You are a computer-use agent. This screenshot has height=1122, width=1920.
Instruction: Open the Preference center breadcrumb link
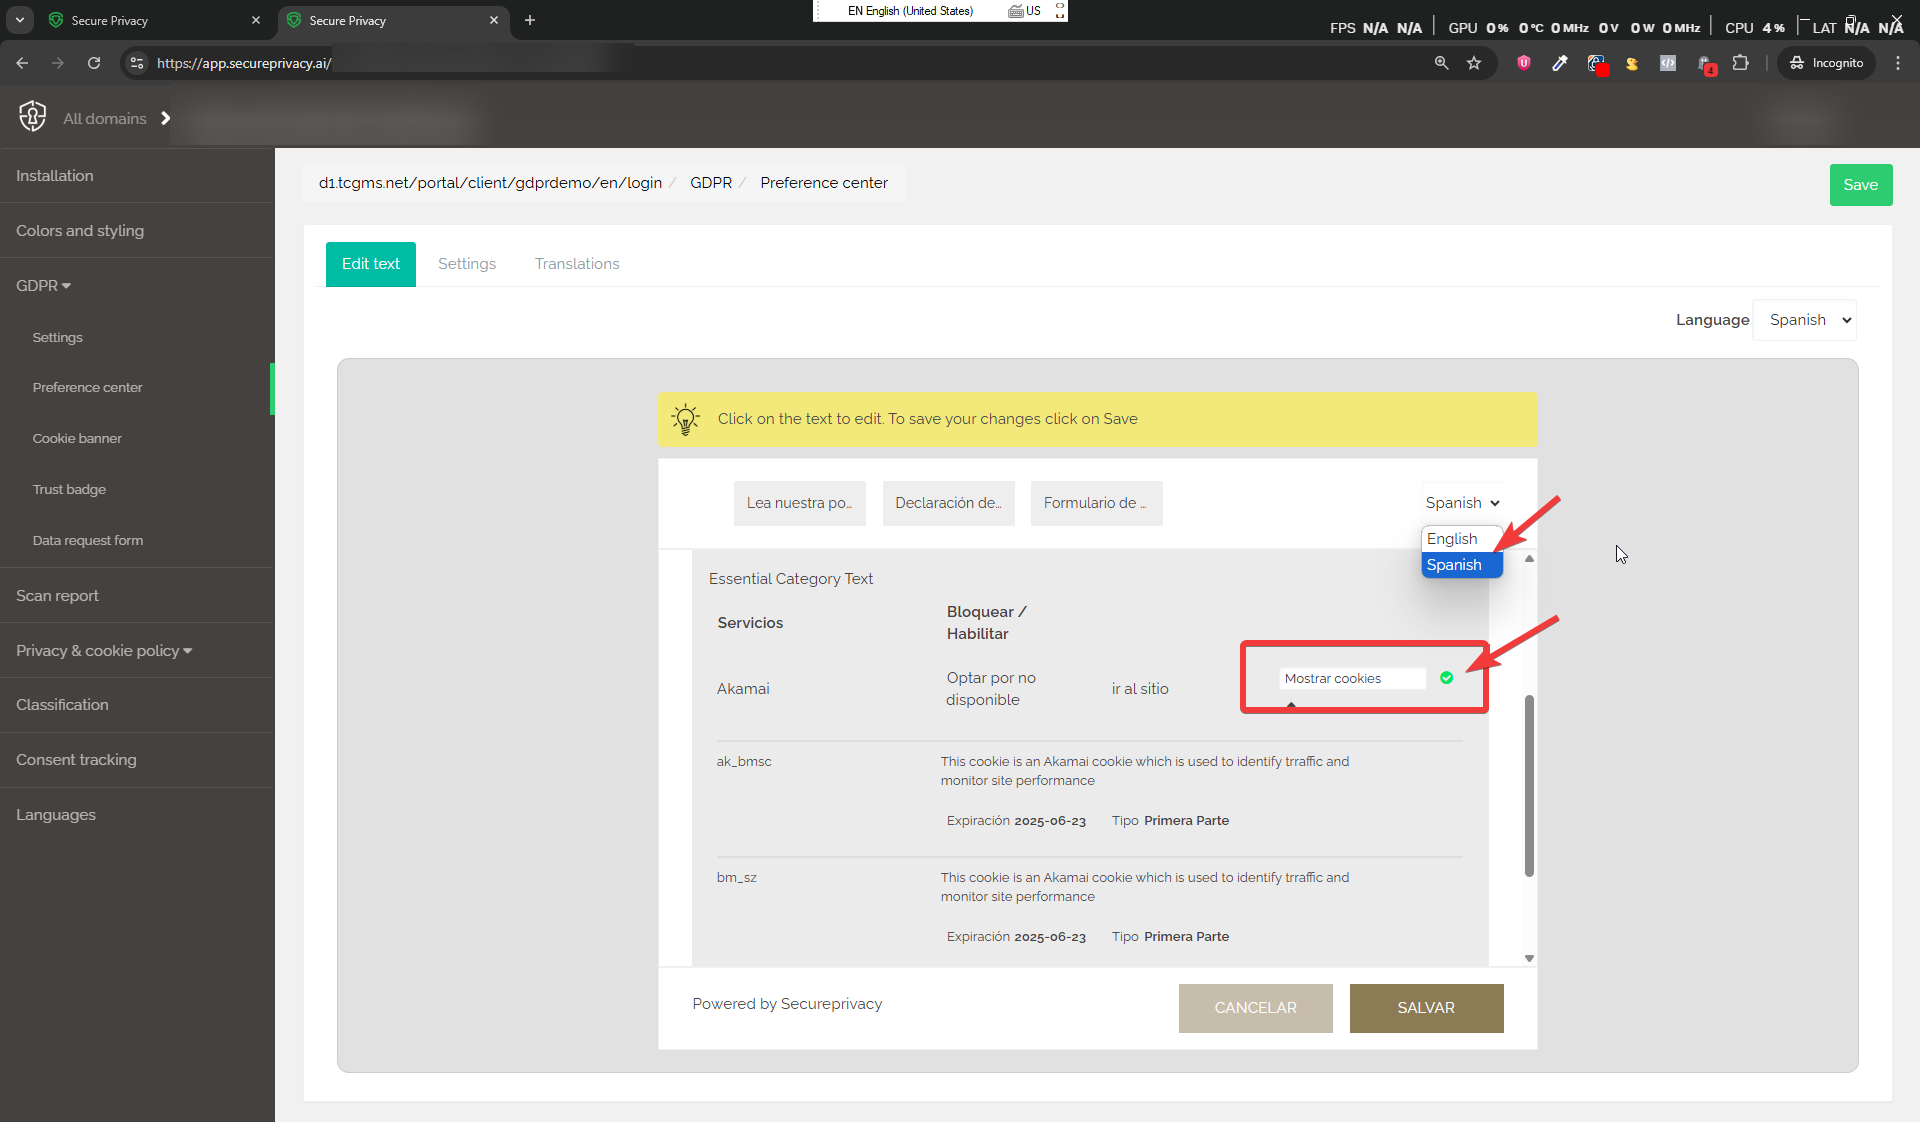[x=823, y=182]
